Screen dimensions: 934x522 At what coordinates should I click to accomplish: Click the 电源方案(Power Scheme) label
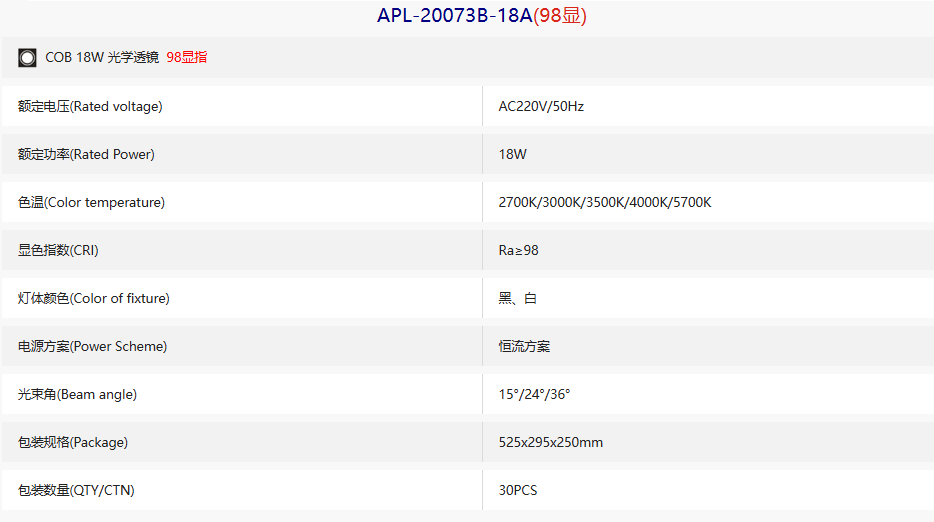tap(92, 346)
